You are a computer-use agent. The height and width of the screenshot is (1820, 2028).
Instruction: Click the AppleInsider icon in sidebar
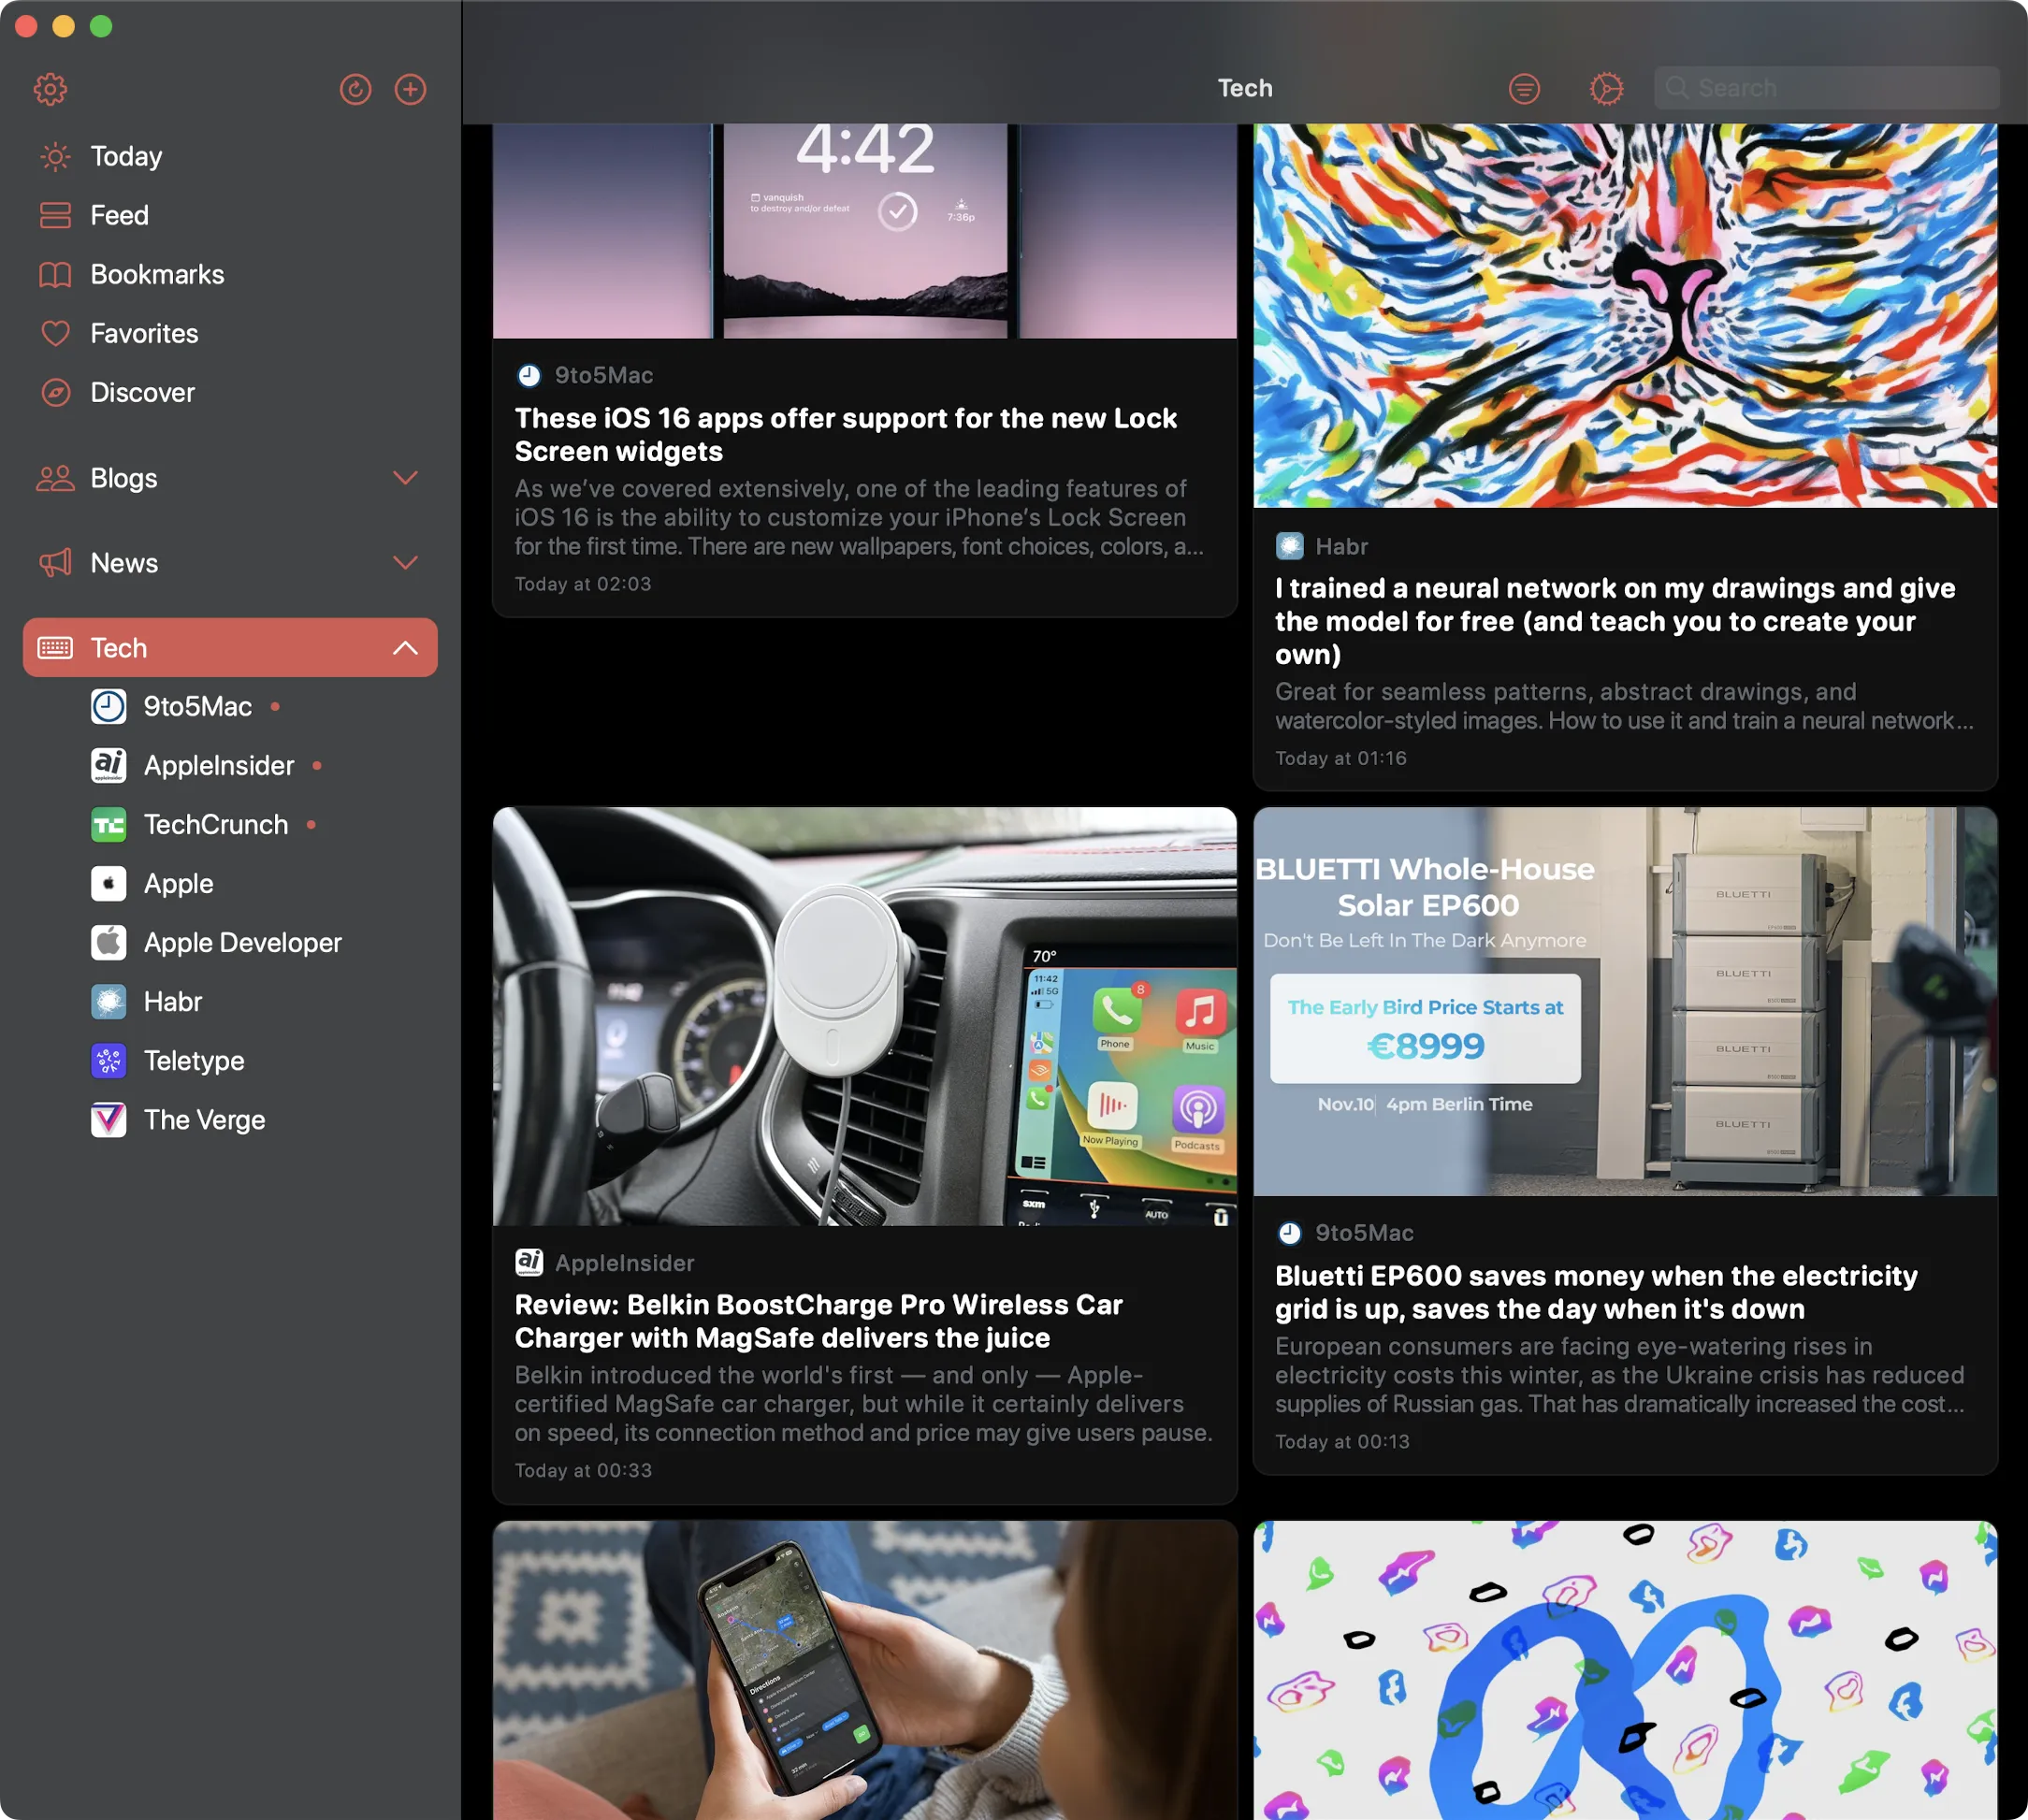point(109,766)
